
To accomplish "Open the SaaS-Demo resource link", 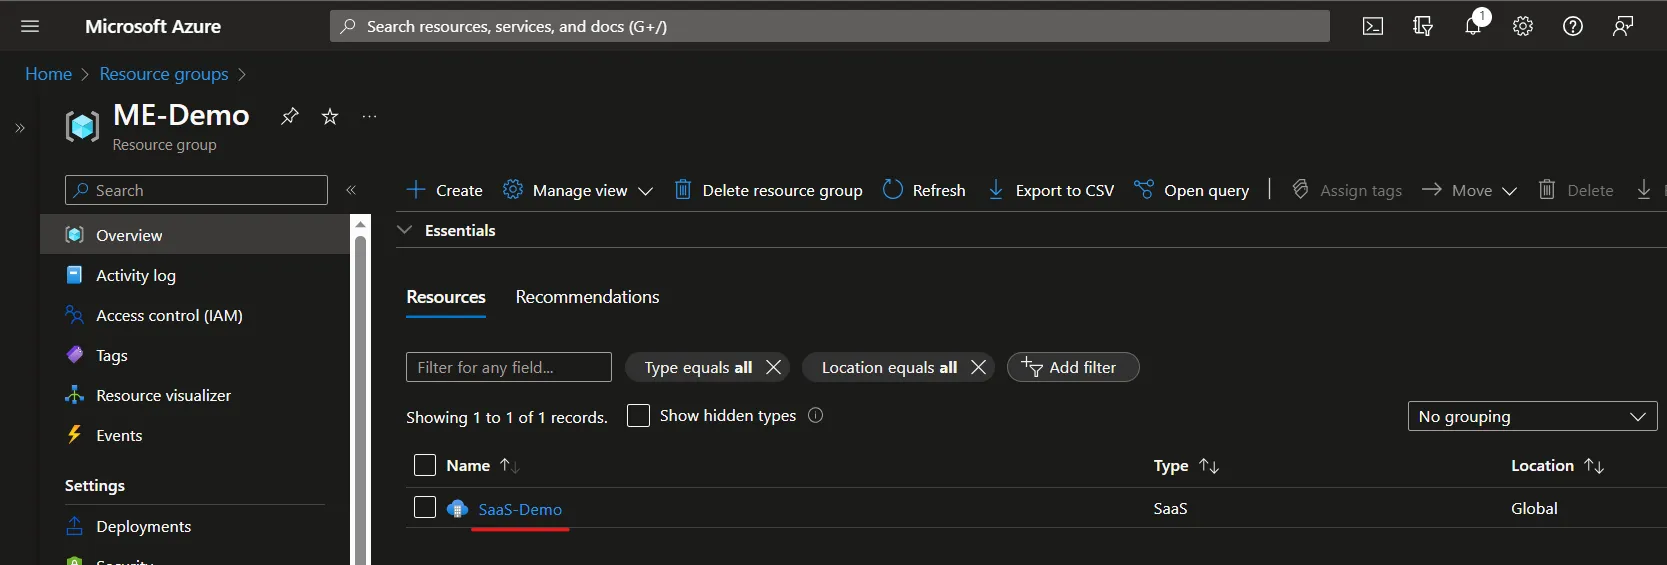I will click(x=520, y=509).
